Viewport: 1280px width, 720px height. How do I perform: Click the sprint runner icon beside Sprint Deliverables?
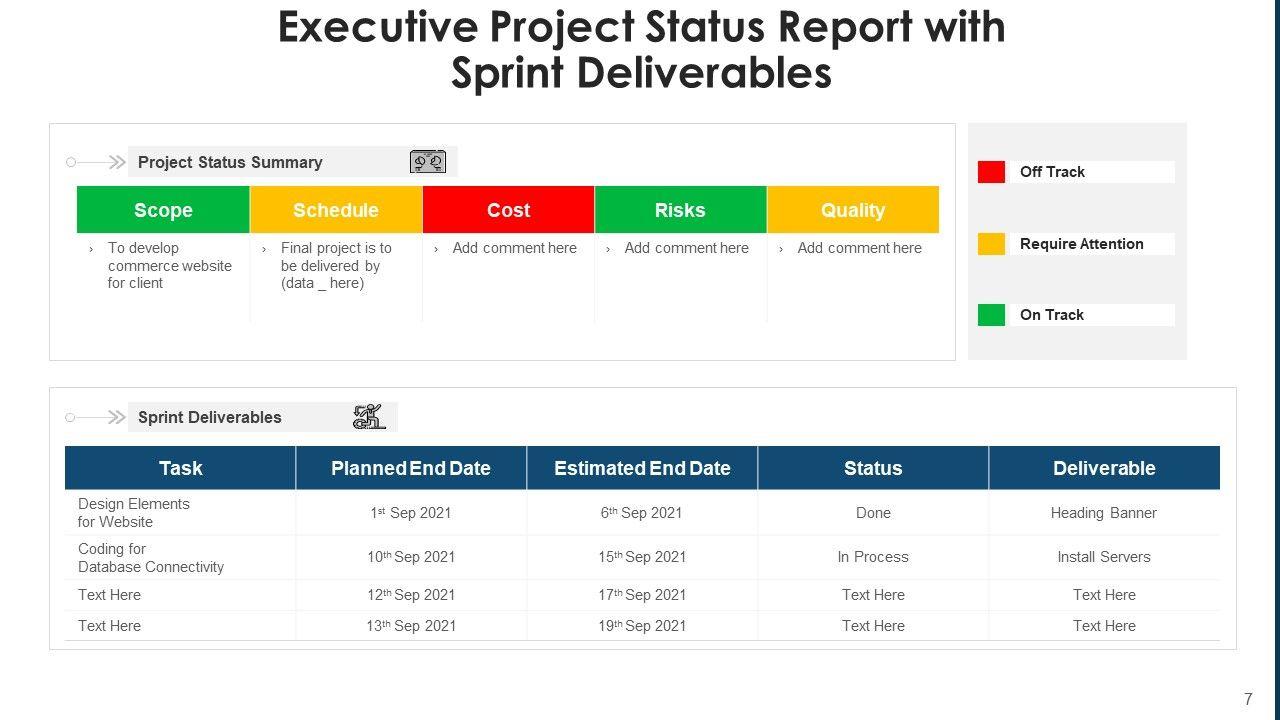coord(369,417)
